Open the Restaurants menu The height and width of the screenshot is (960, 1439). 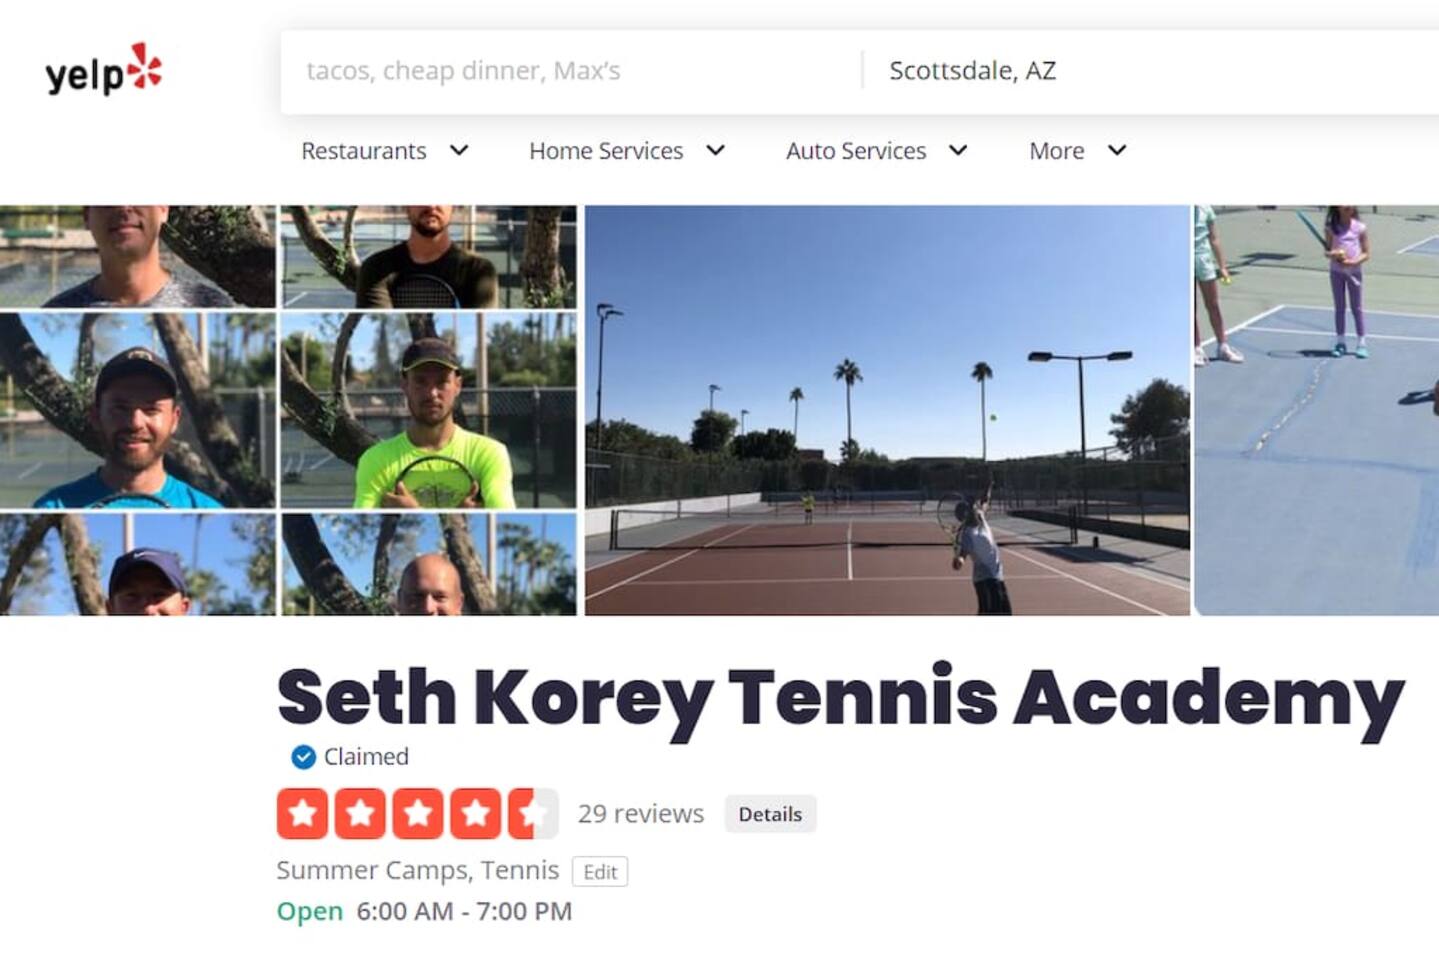click(x=364, y=151)
